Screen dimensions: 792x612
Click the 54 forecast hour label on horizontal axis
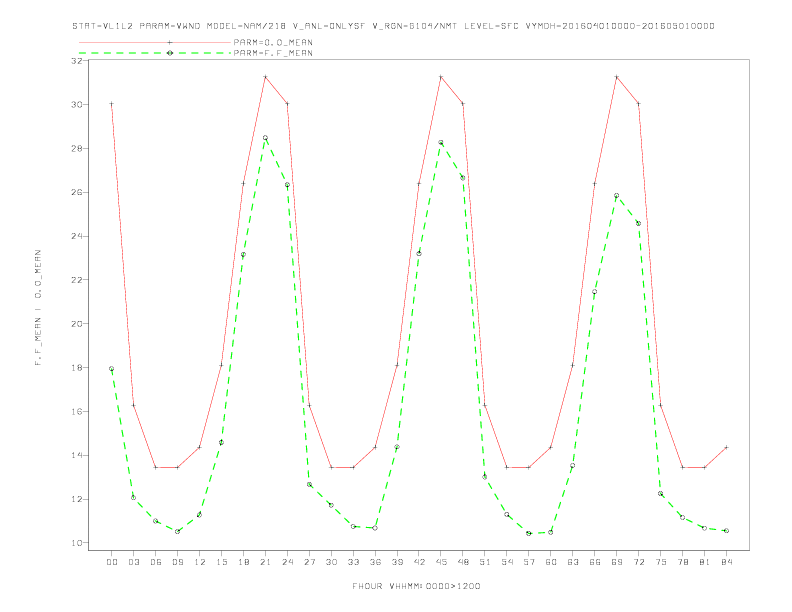(507, 562)
